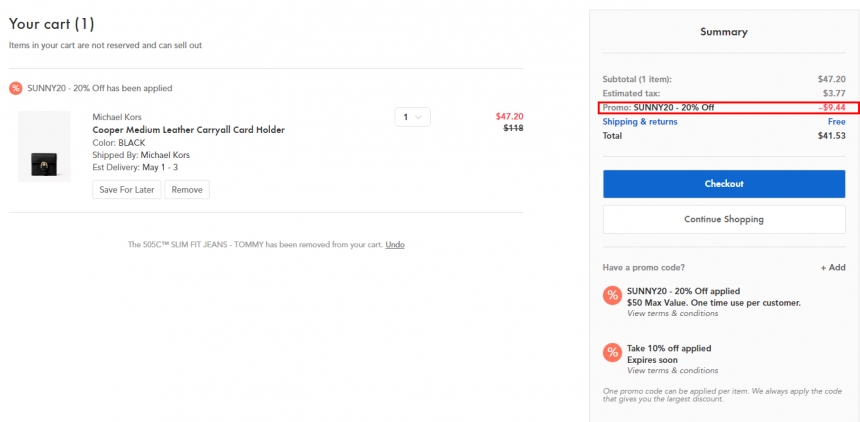The width and height of the screenshot is (860, 422).
Task: Click the Have a promo code? label
Action: tap(643, 268)
